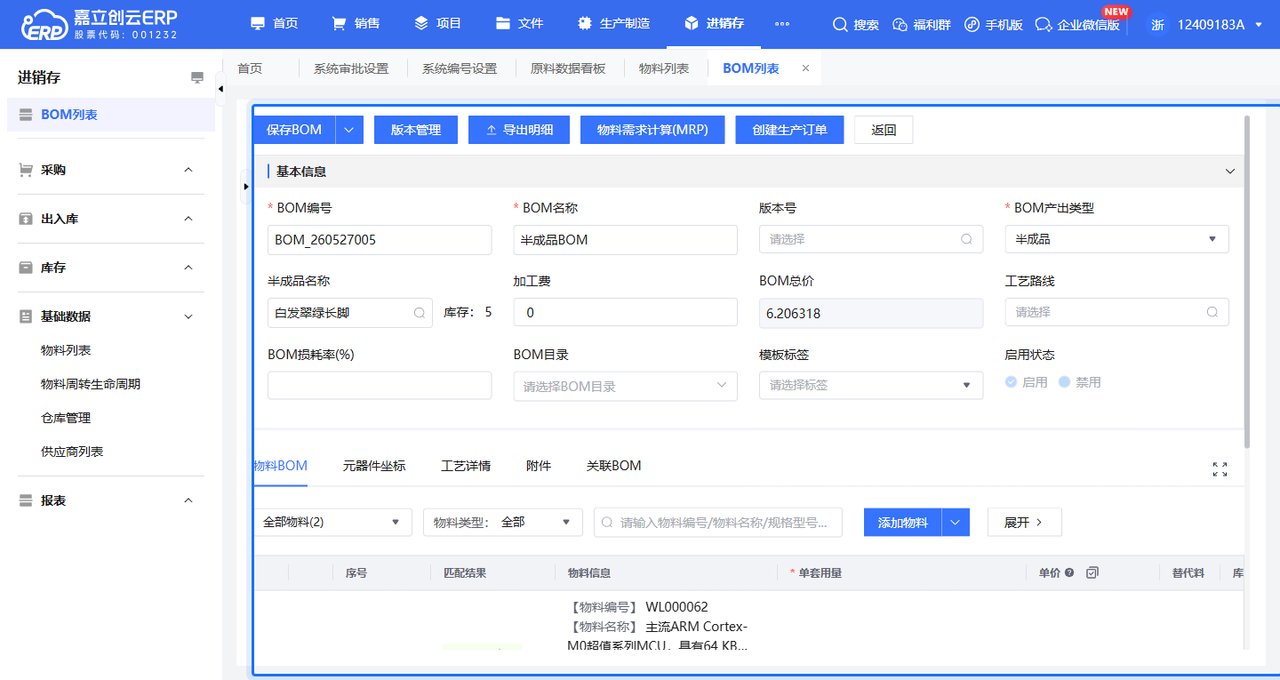This screenshot has width=1280, height=680.
Task: Expand the 报表 sidebar group
Action: point(188,500)
